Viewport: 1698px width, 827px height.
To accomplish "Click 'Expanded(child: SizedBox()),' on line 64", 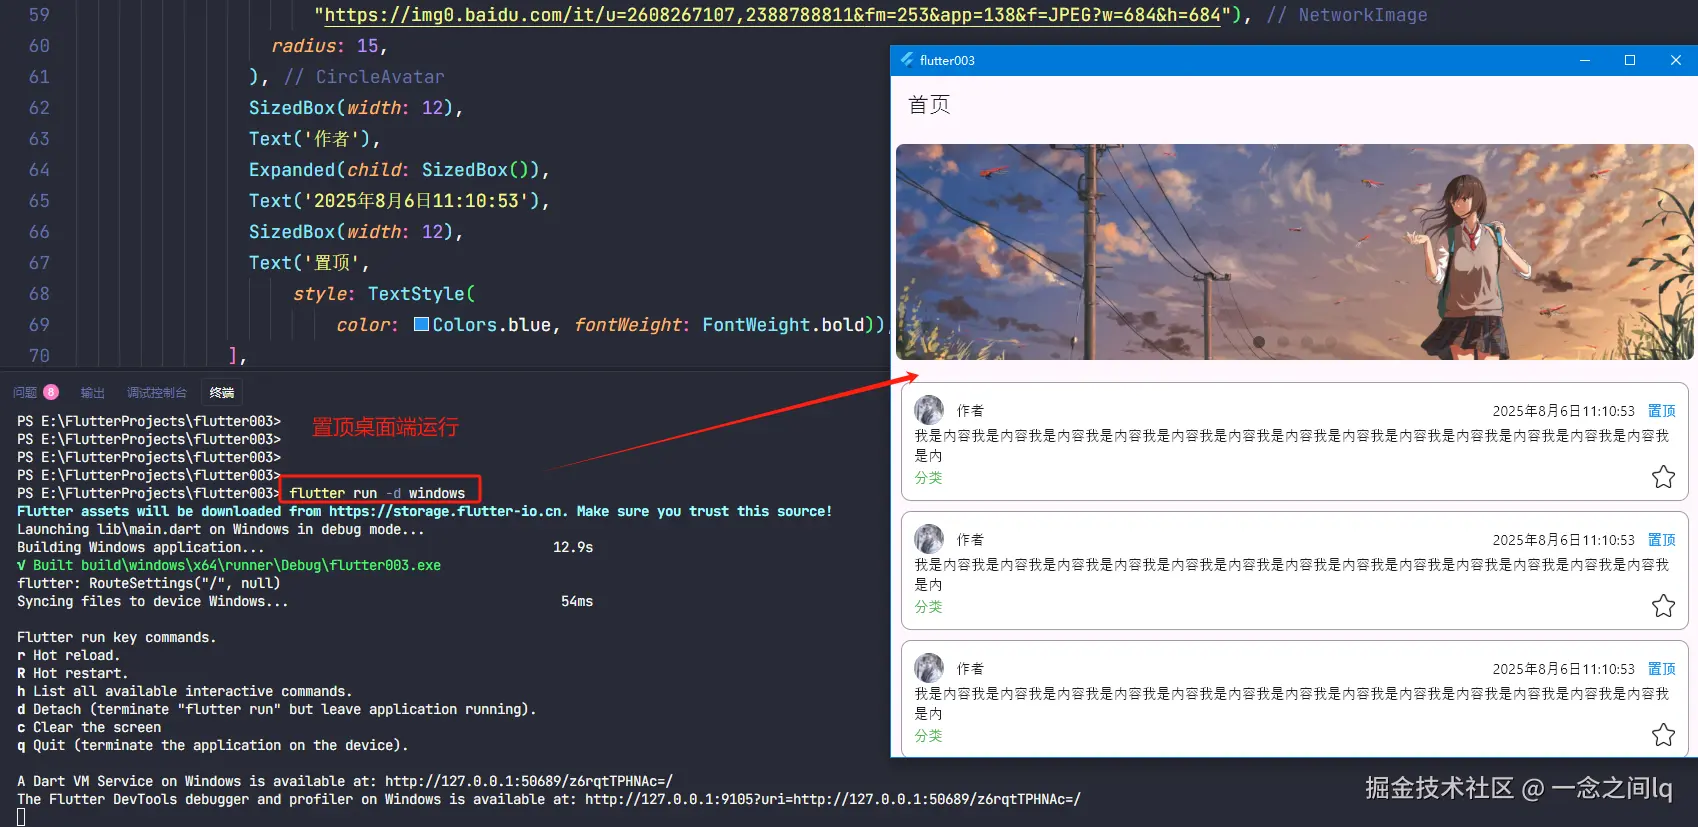I will pos(399,170).
